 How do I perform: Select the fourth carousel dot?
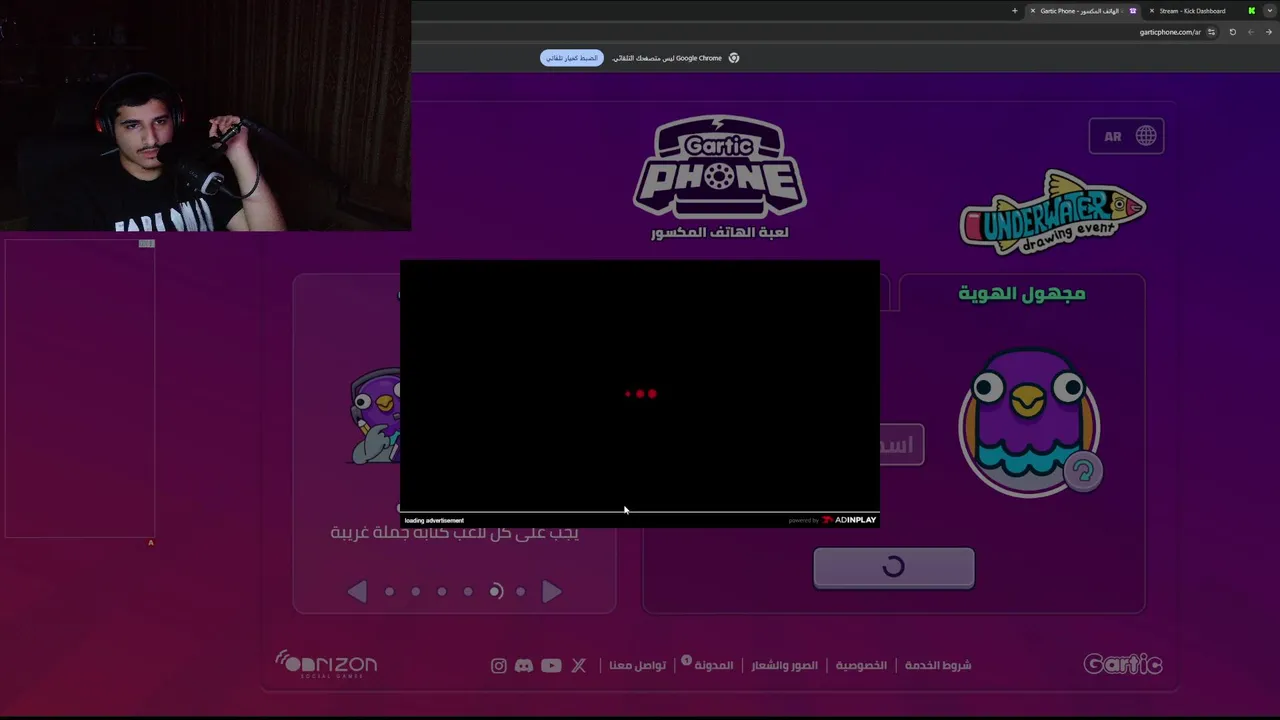click(468, 592)
